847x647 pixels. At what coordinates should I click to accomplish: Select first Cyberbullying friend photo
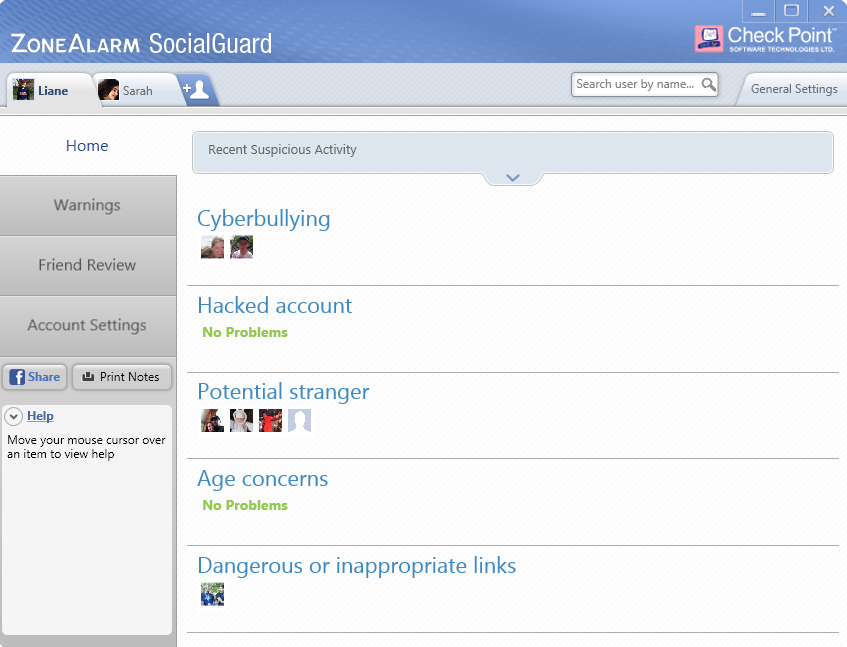tap(212, 247)
